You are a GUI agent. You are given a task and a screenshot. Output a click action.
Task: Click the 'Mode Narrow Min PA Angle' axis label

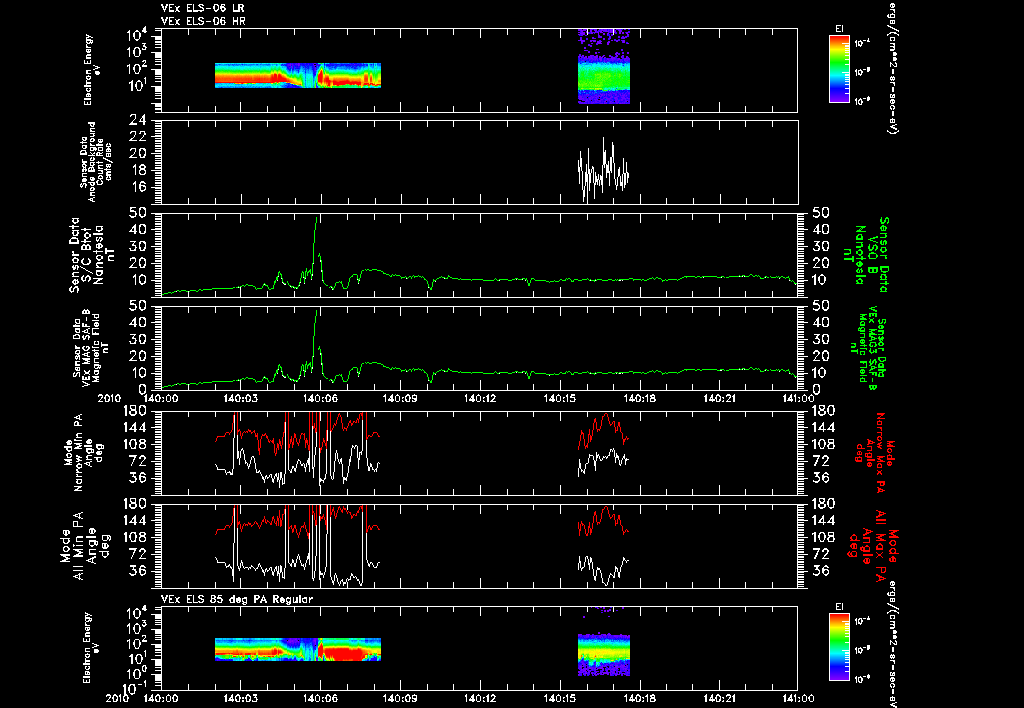[84, 453]
